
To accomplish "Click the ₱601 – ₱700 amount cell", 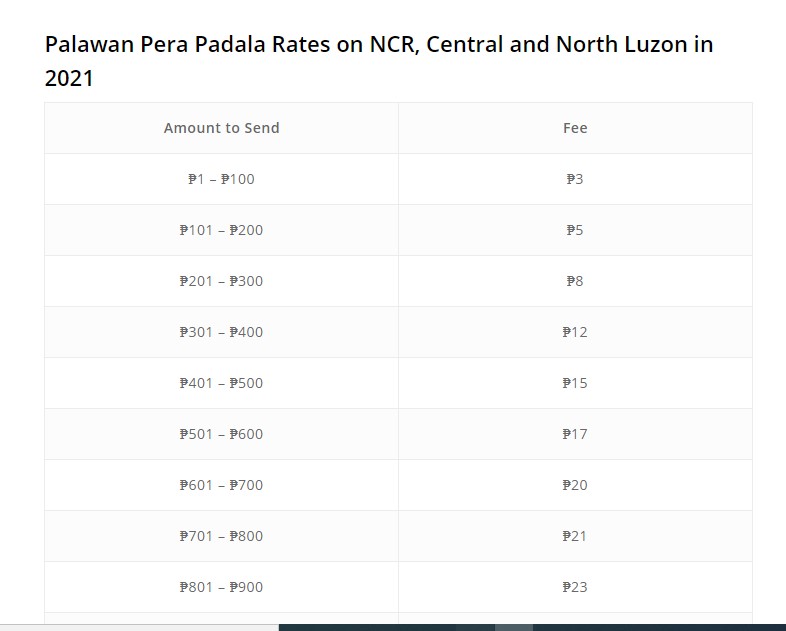I will pyautogui.click(x=221, y=485).
